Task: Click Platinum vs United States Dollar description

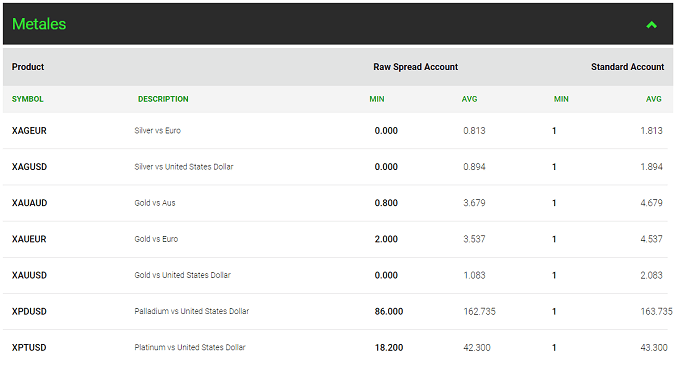Action: pyautogui.click(x=190, y=347)
